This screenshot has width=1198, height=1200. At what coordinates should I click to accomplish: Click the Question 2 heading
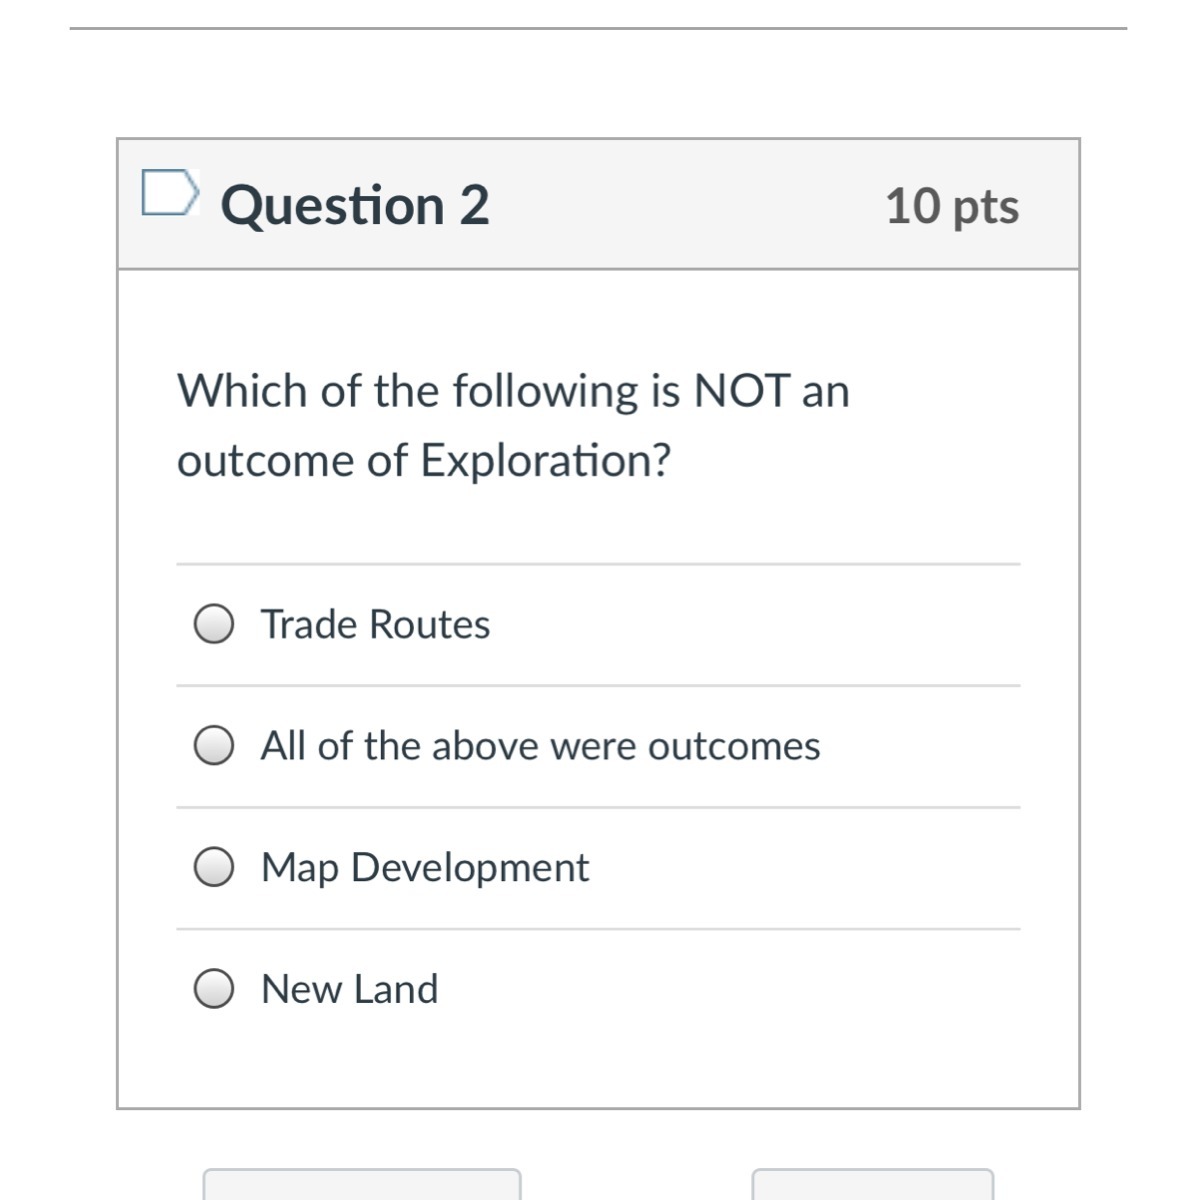click(355, 206)
